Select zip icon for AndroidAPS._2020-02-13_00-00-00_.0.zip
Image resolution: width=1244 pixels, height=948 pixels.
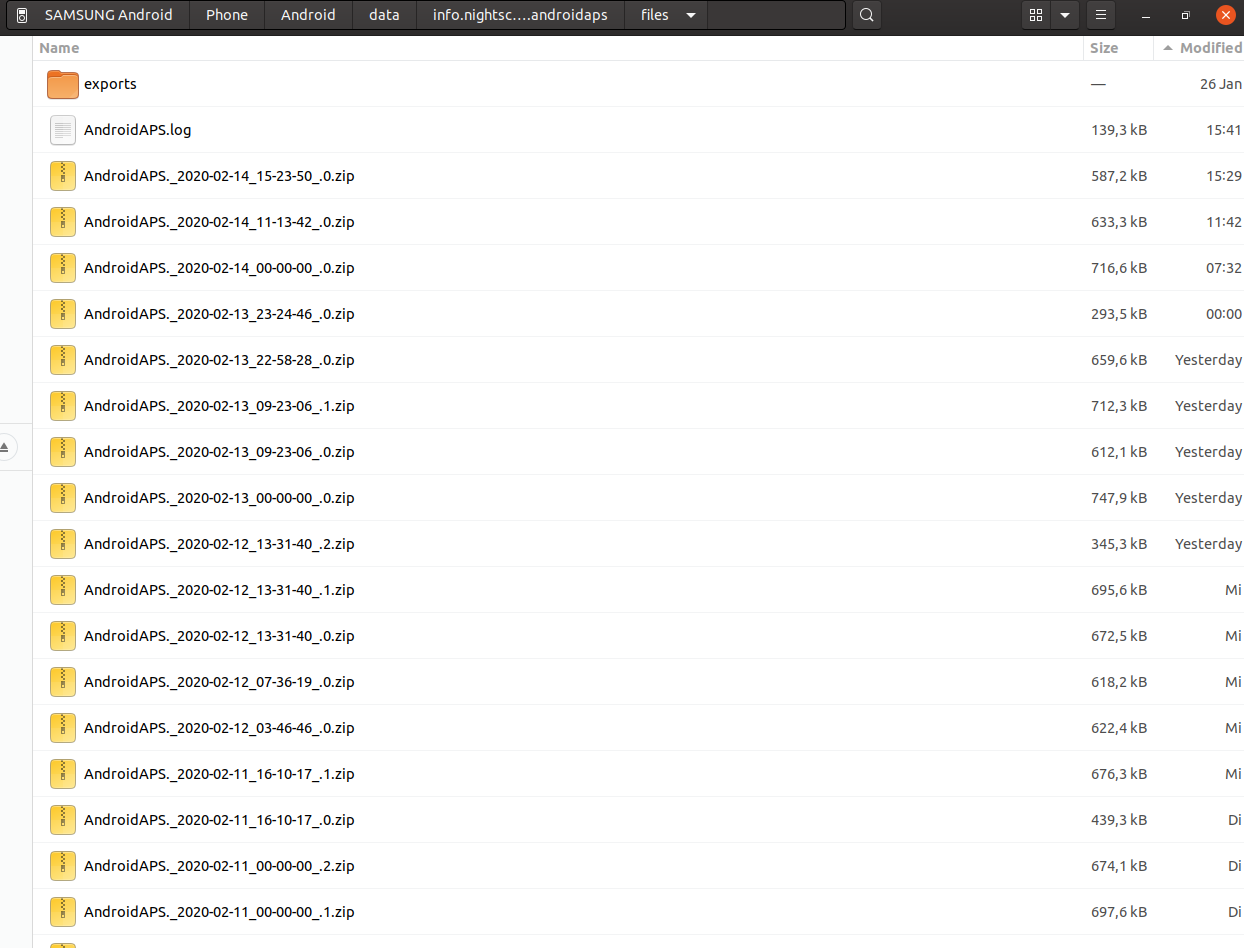pos(63,498)
